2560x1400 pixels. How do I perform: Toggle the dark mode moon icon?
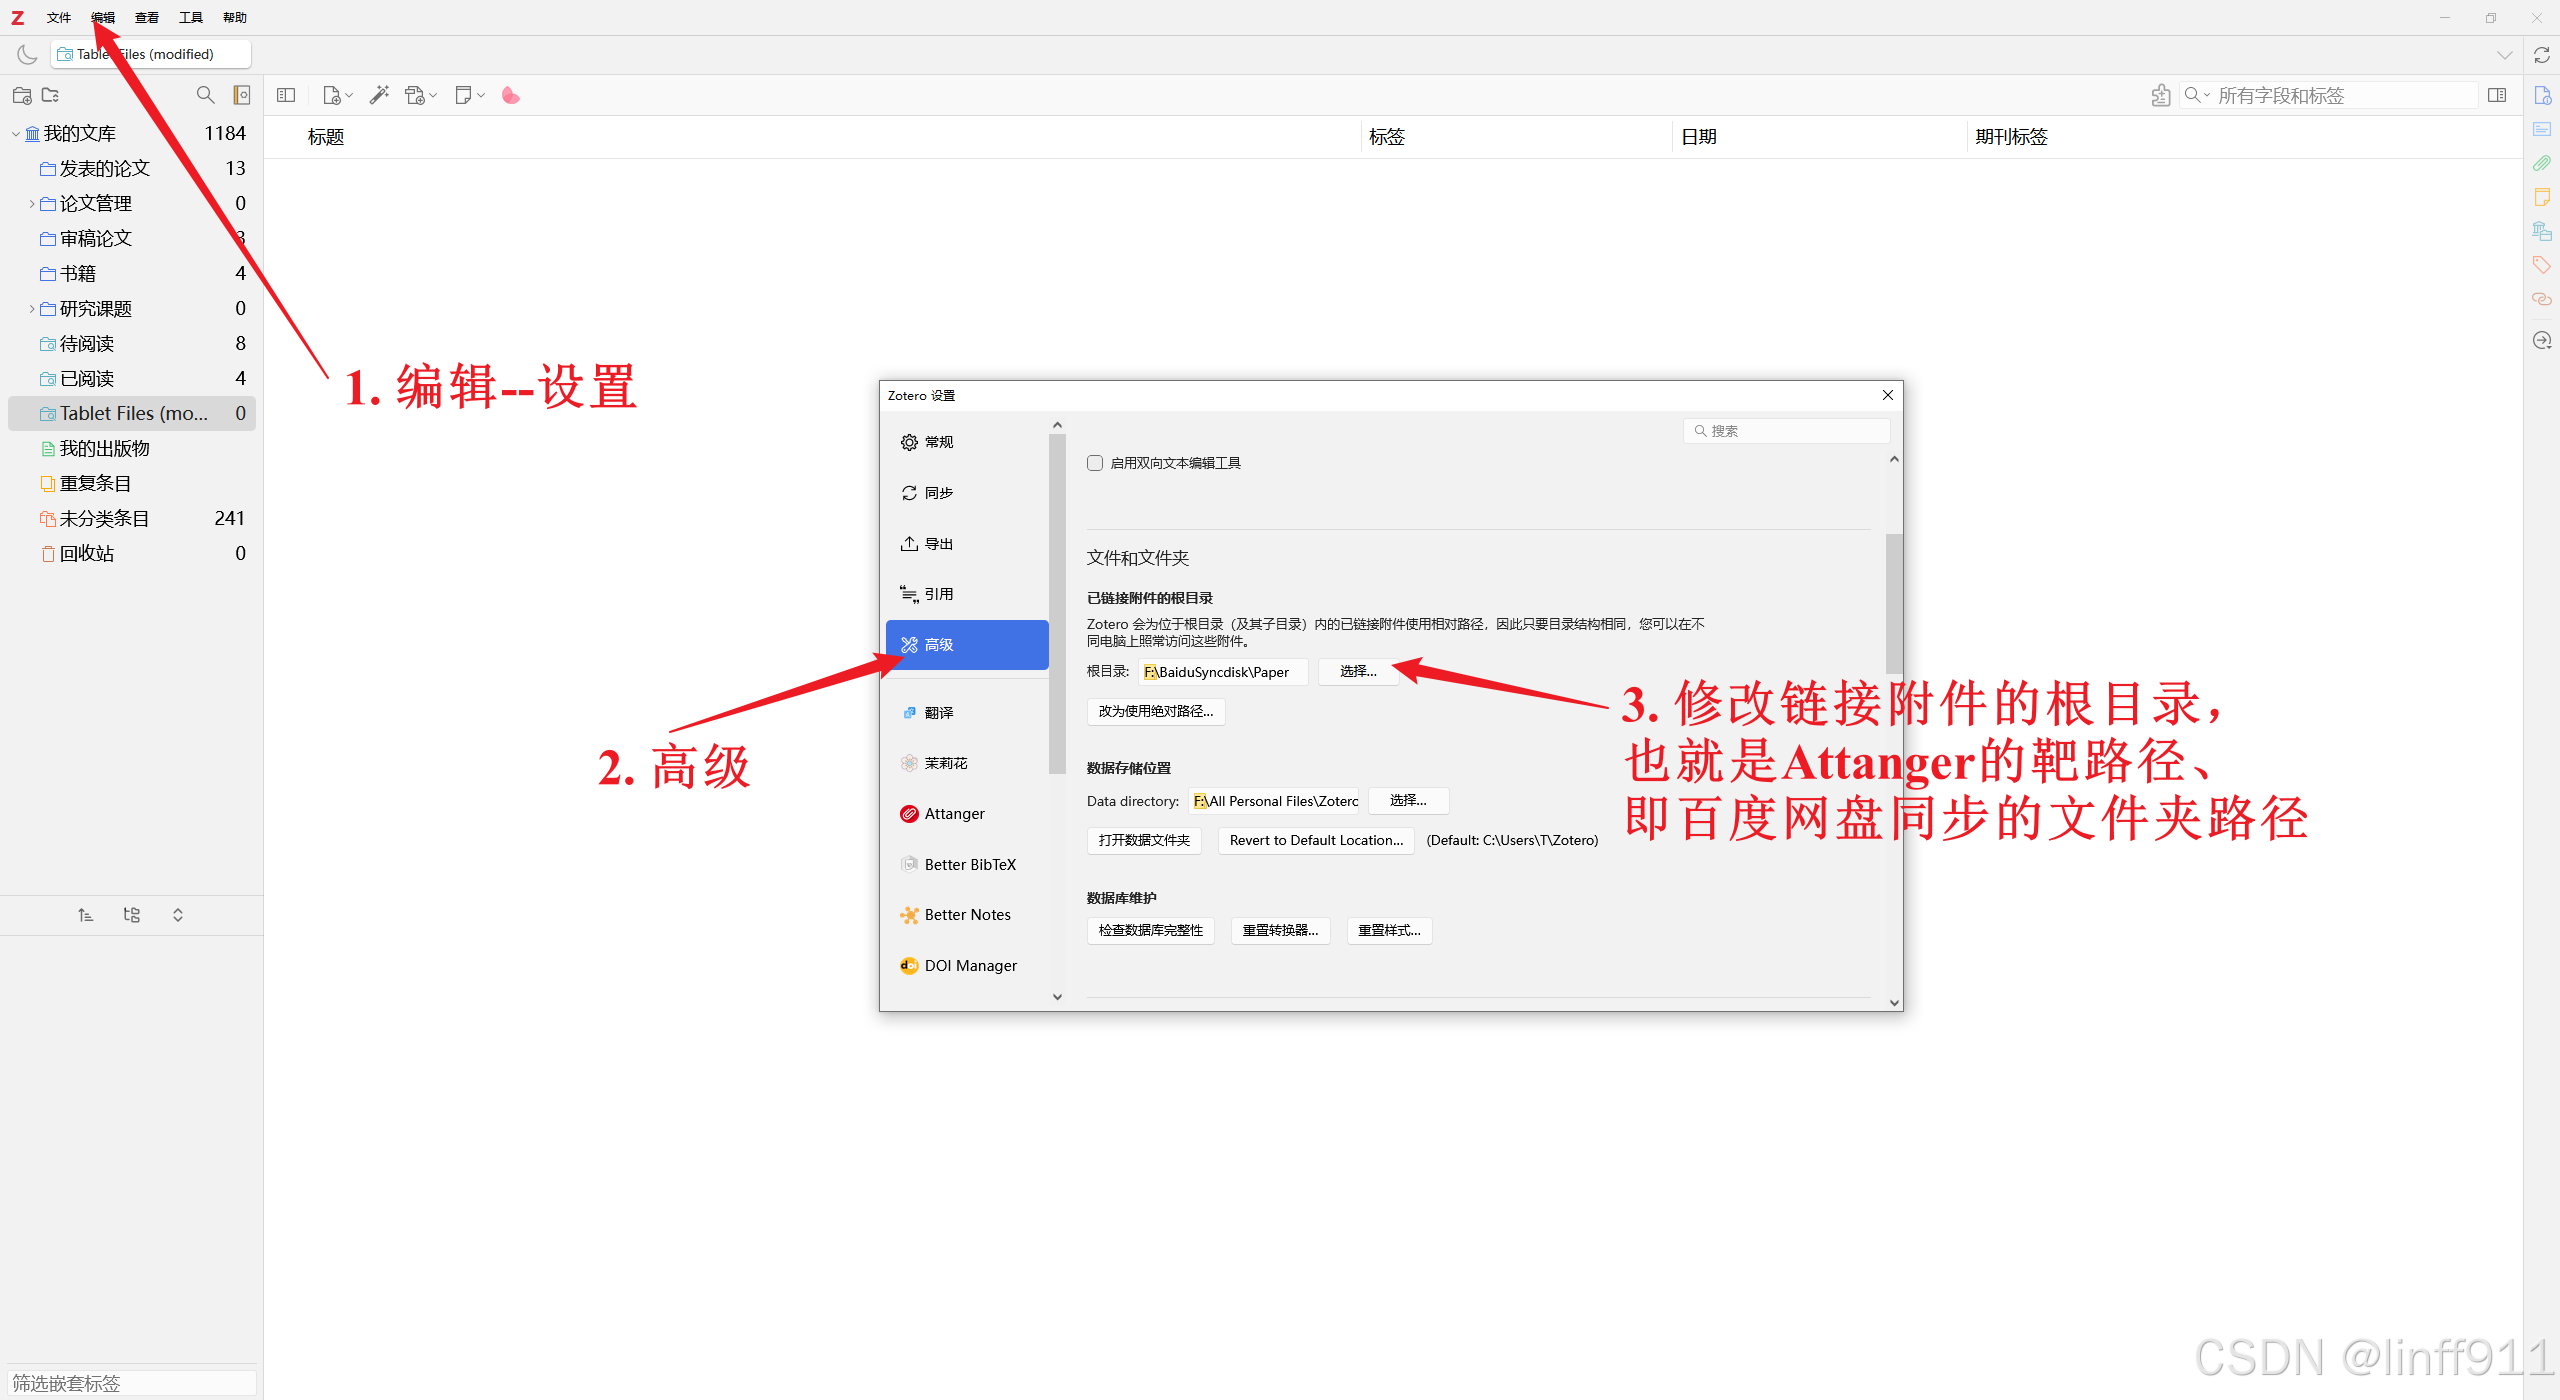[x=27, y=55]
